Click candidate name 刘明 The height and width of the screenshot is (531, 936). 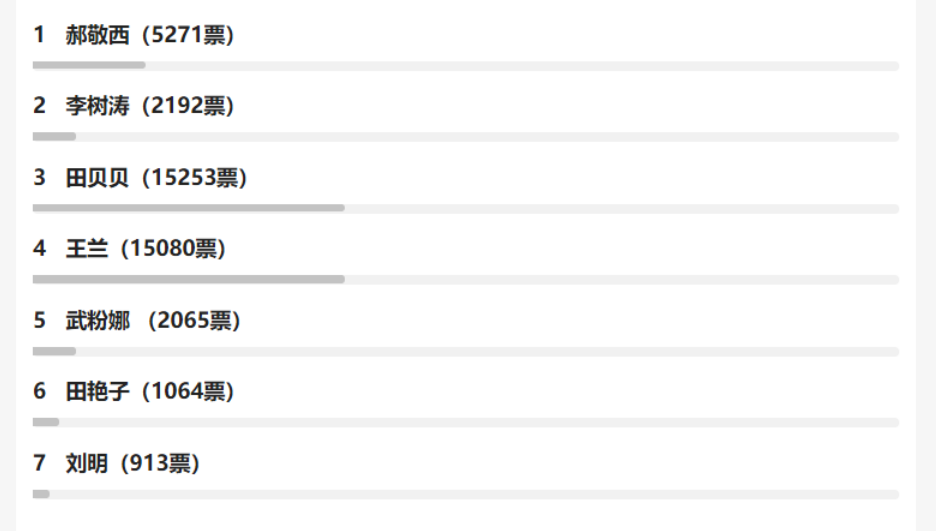coord(87,464)
